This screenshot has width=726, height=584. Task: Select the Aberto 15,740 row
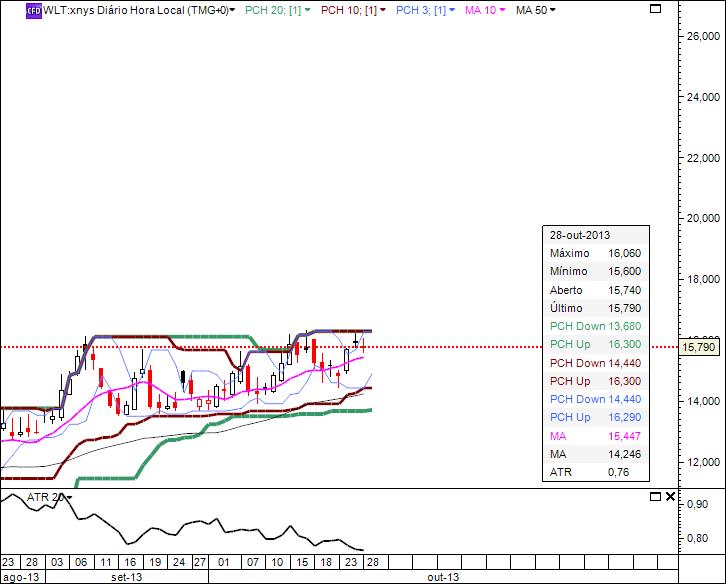(595, 290)
